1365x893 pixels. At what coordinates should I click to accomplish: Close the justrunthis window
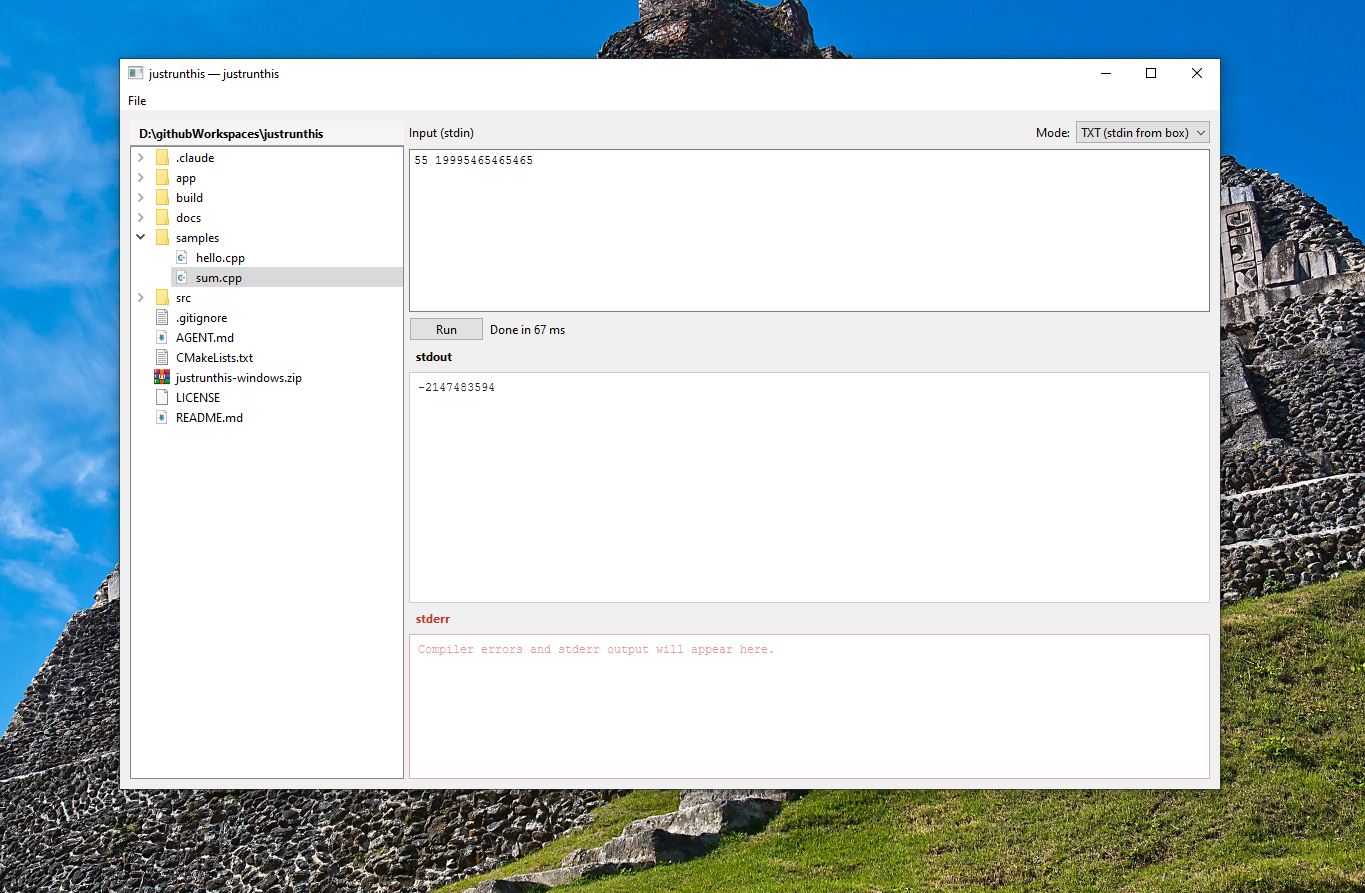point(1197,73)
